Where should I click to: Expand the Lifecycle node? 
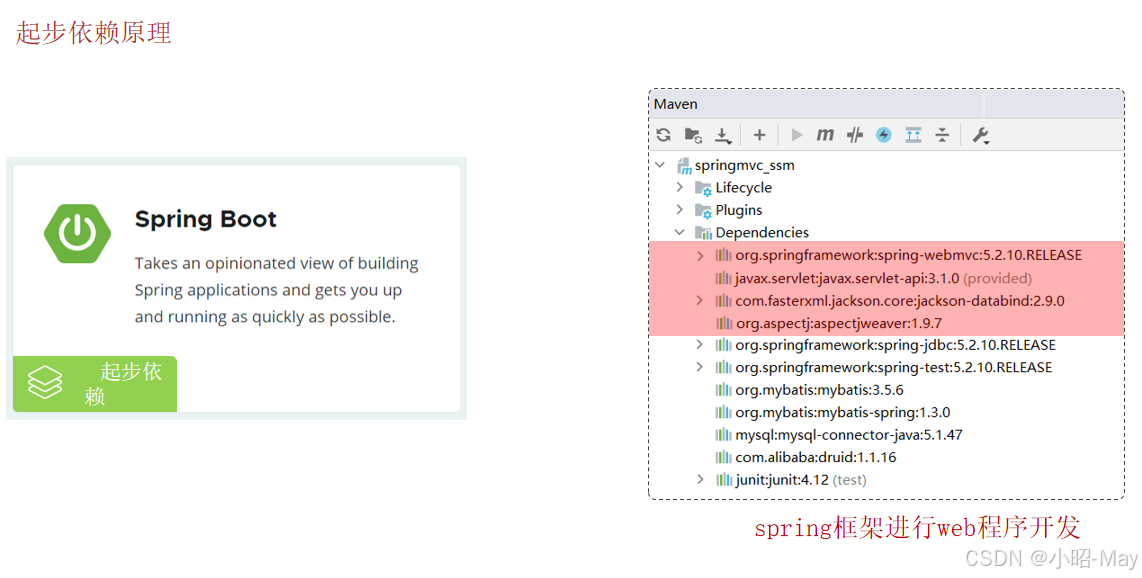[x=680, y=187]
